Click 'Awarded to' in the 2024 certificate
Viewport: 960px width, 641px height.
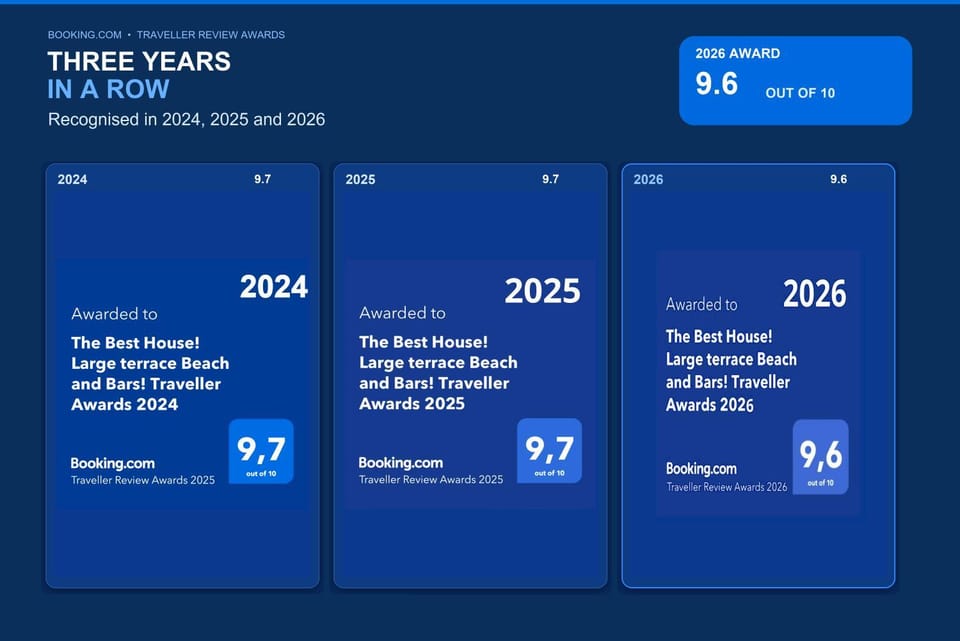click(x=114, y=314)
